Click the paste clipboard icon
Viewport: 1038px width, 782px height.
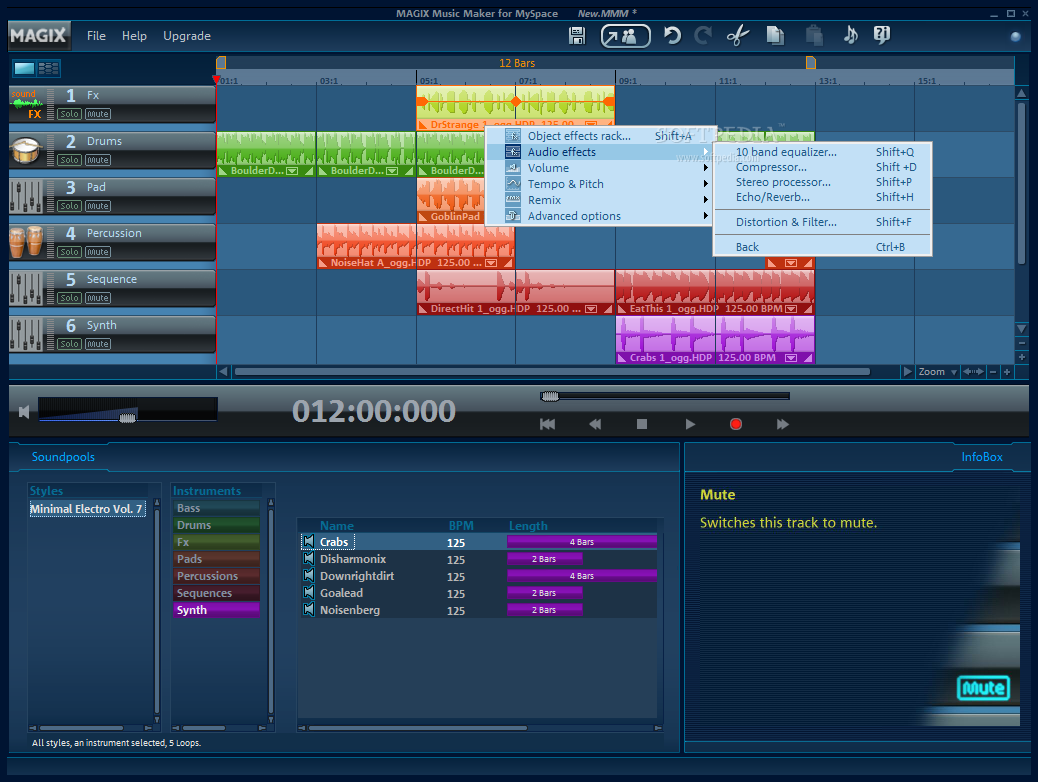tap(814, 35)
